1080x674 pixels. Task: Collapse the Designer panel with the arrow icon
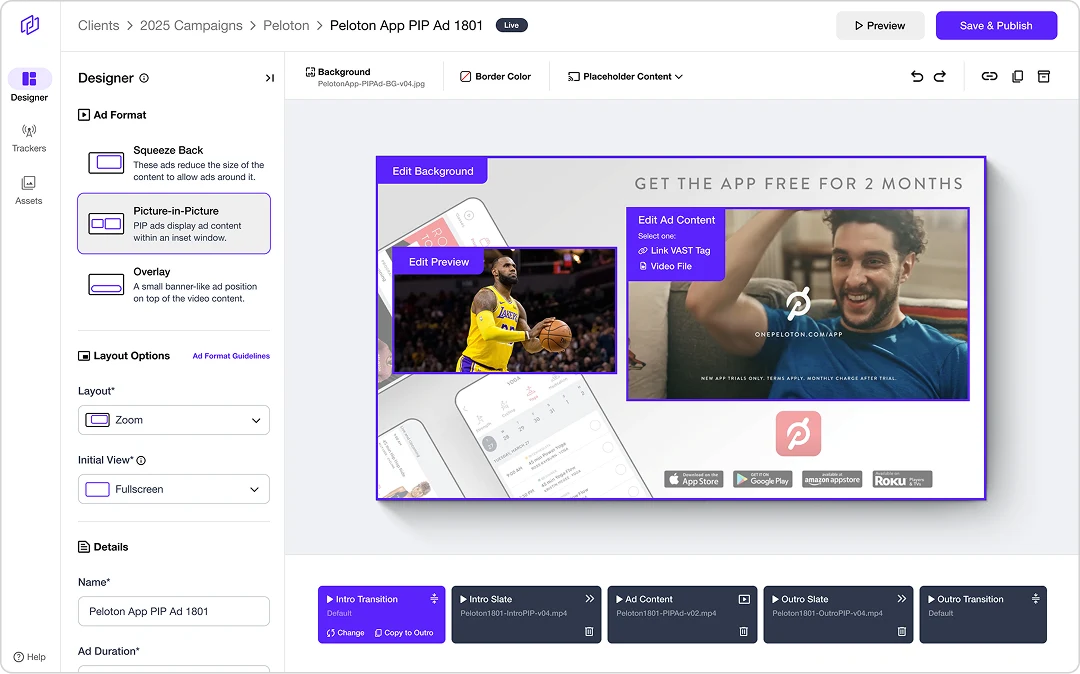269,78
